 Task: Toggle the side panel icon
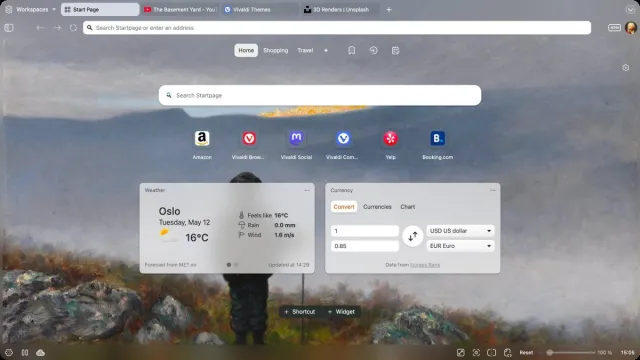[x=9, y=28]
